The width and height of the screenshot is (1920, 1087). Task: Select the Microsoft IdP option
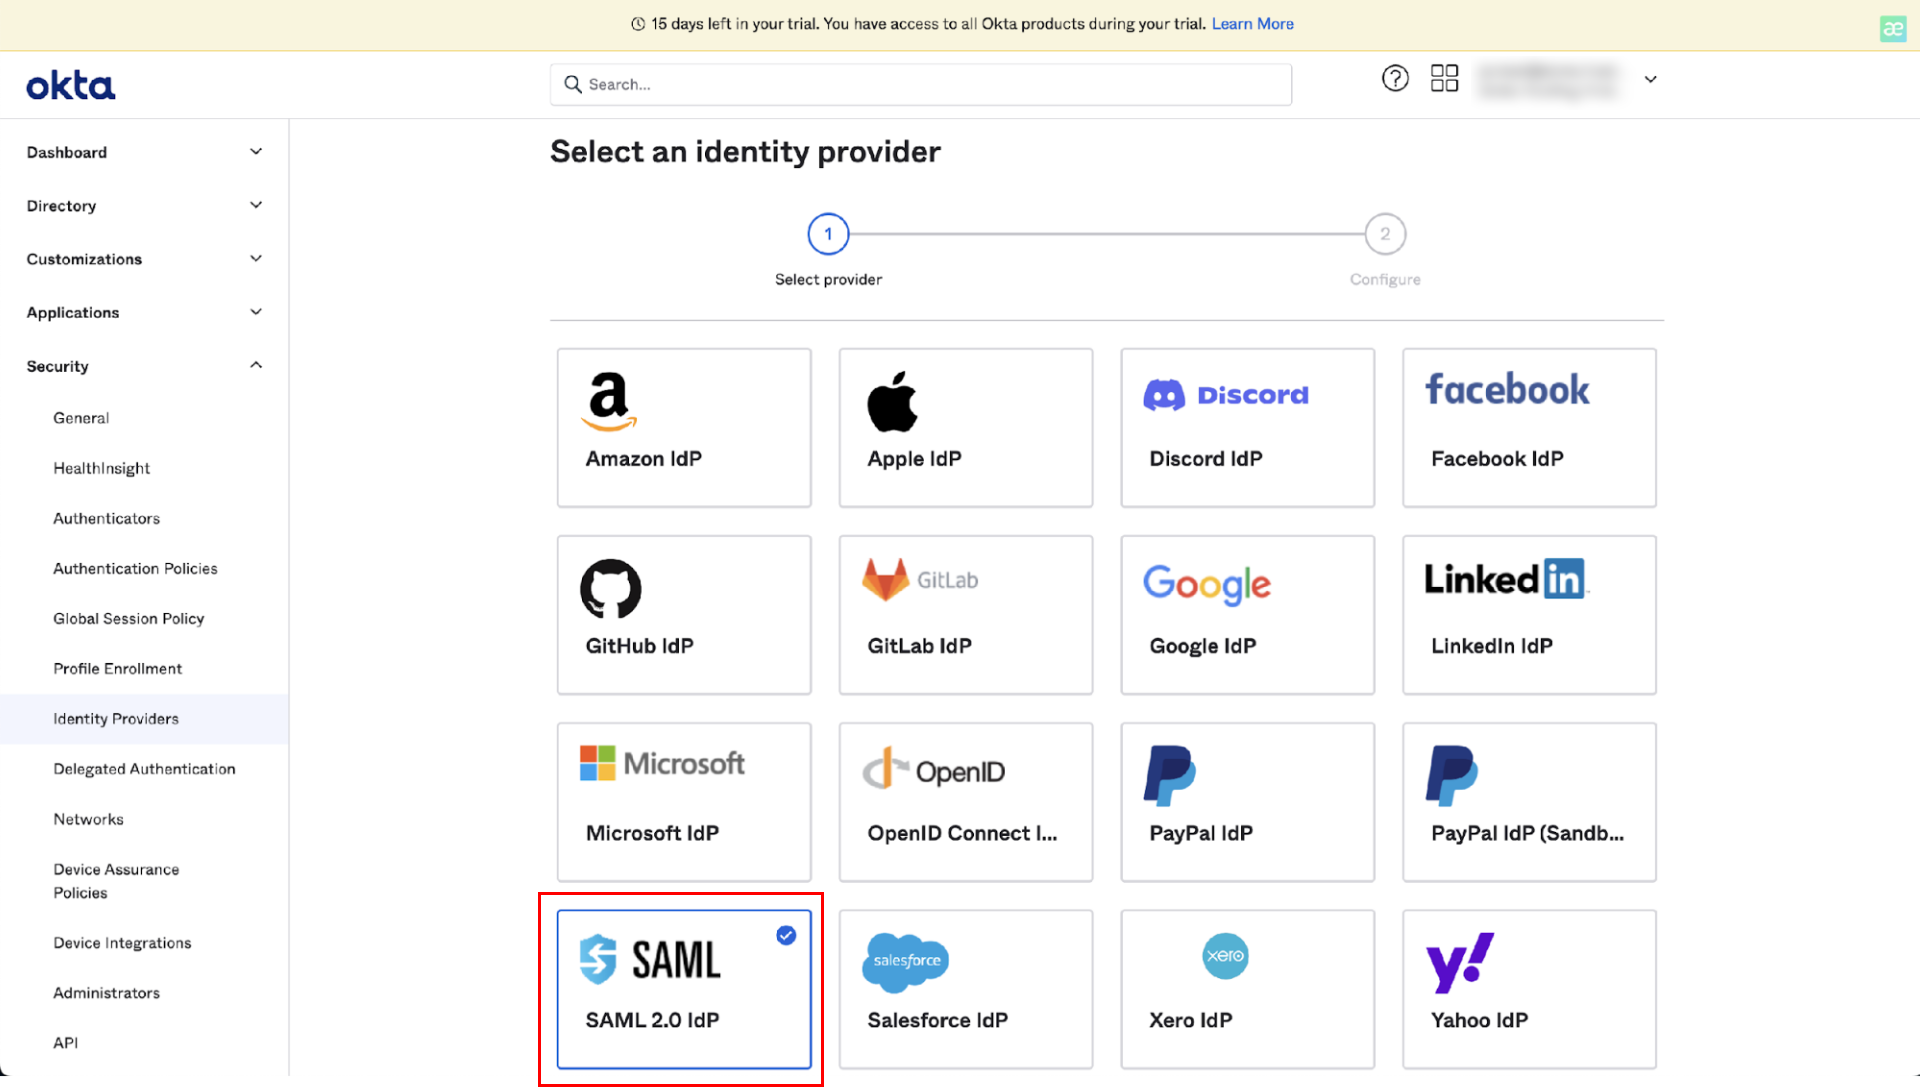point(684,801)
